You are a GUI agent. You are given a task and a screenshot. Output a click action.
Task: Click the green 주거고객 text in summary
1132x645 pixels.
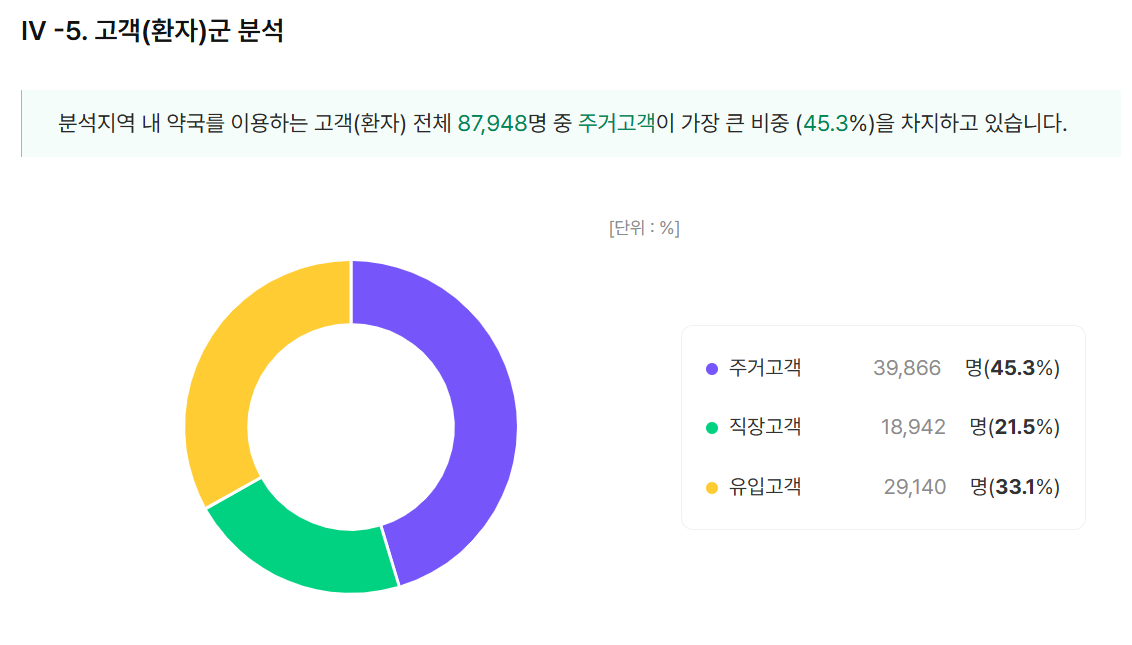click(617, 123)
